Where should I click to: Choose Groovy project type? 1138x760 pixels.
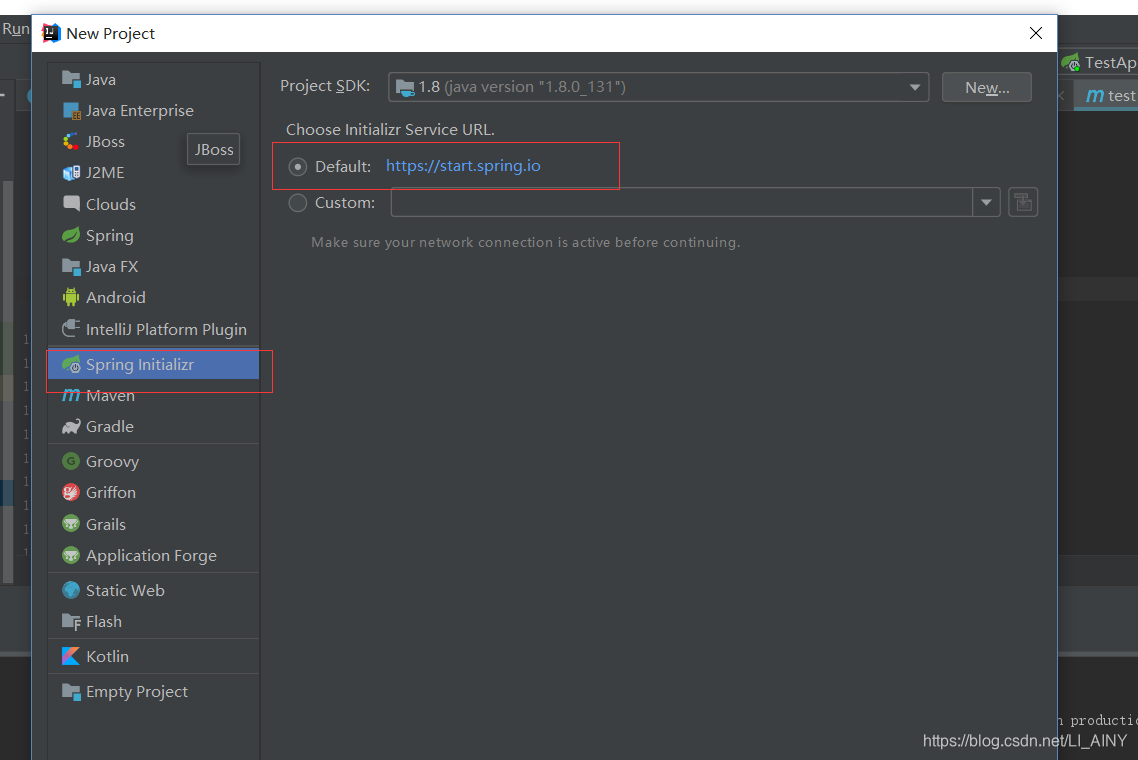(153, 462)
